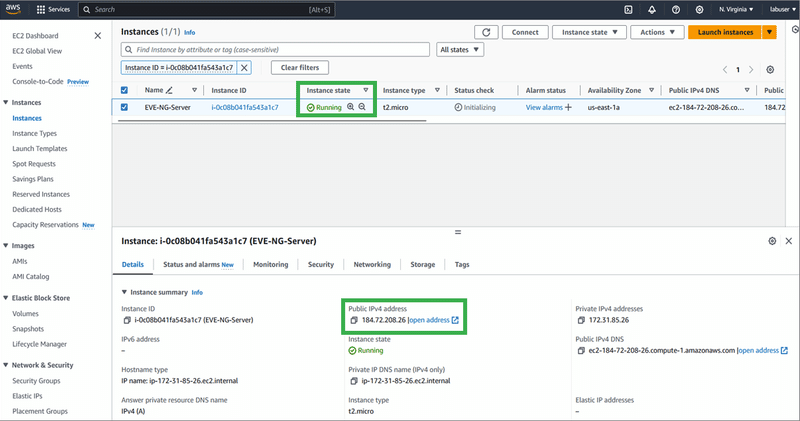Go to the previous results page
The width and height of the screenshot is (800, 421).
click(x=724, y=69)
